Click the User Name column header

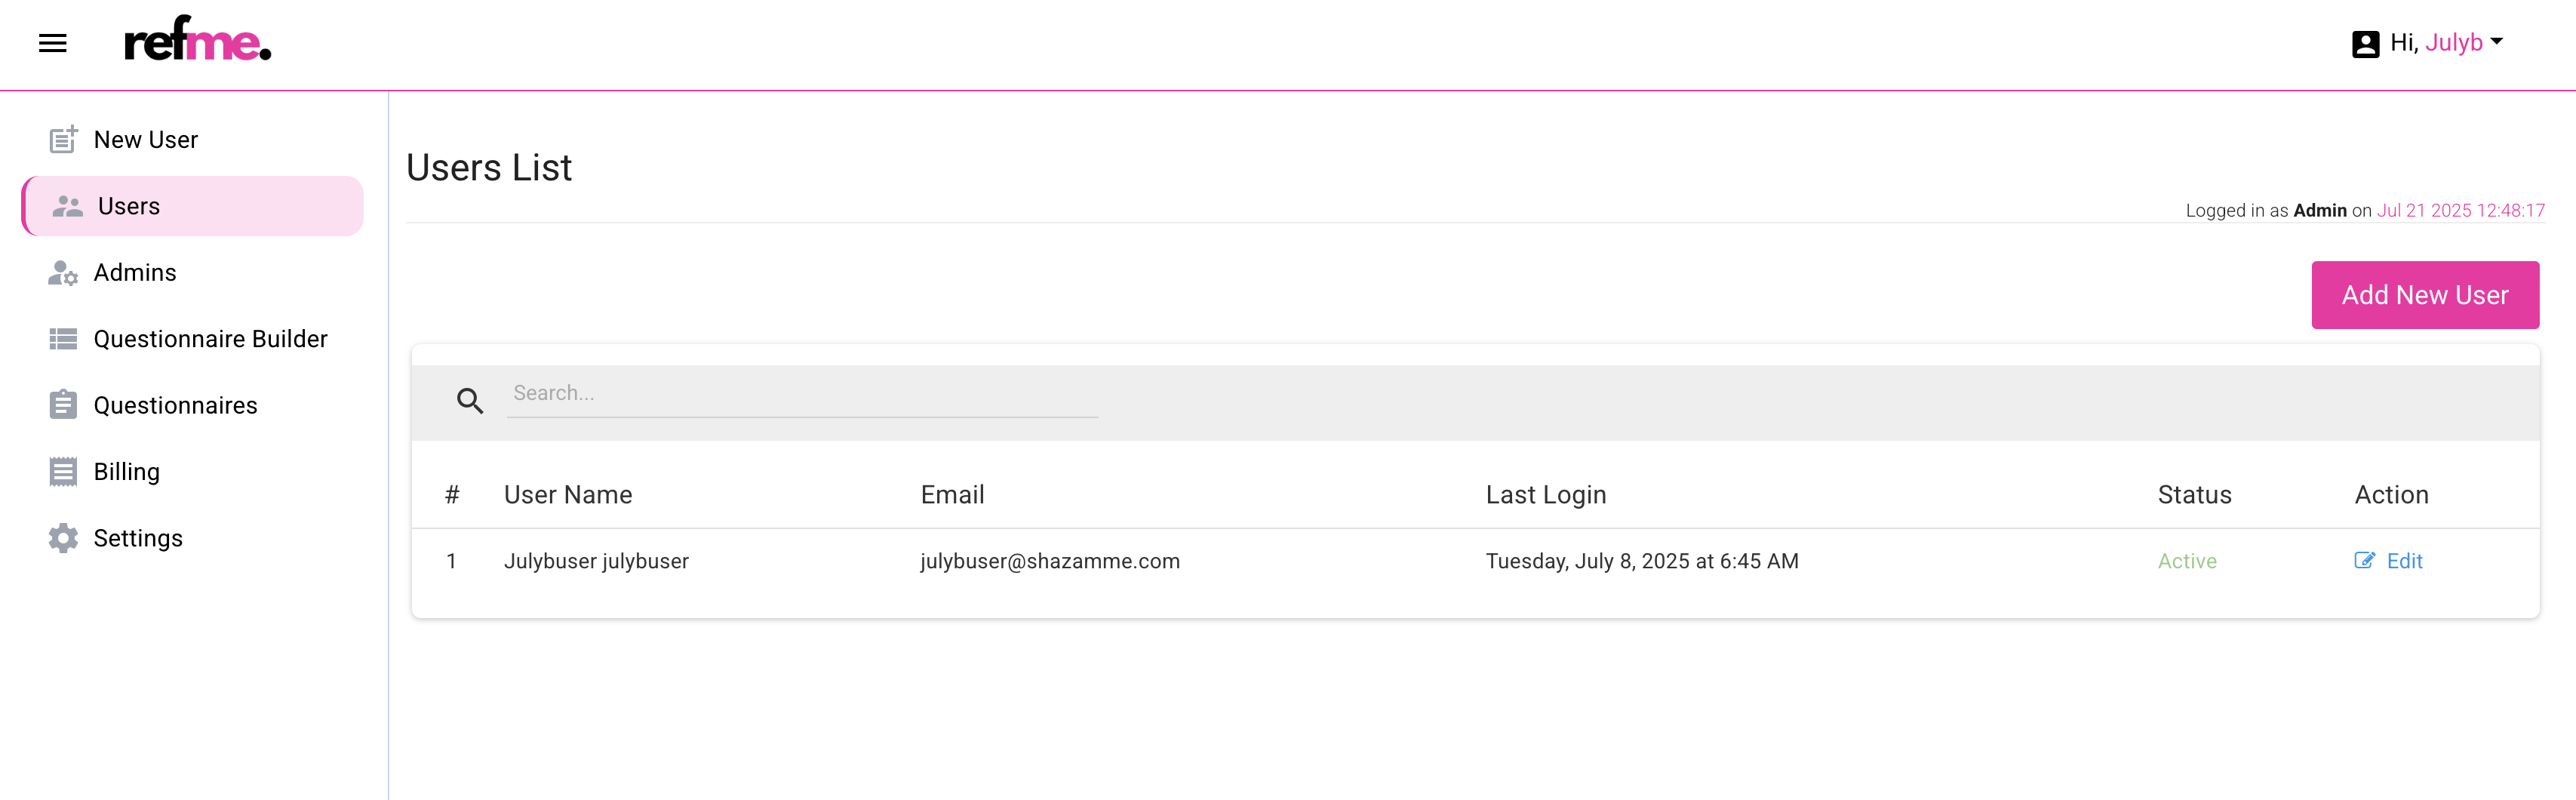coord(567,495)
